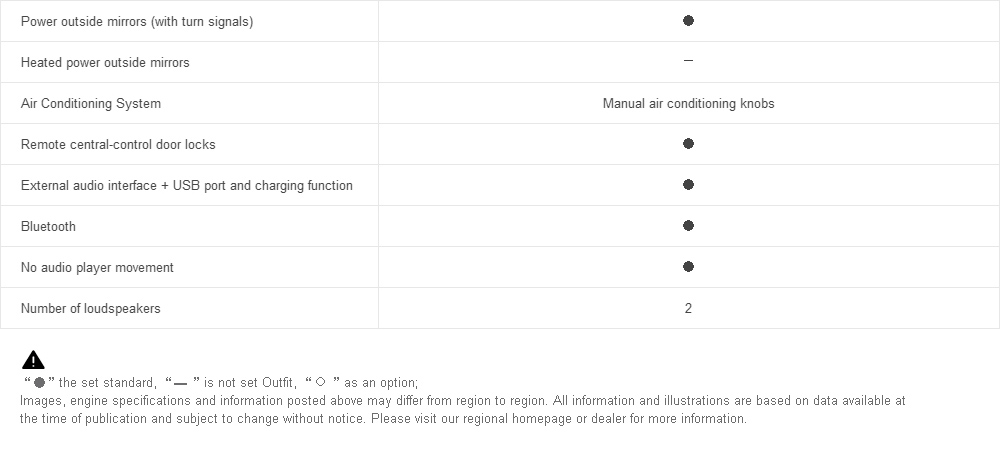
Task: Click the loudspeakers value 2
Action: tap(688, 308)
